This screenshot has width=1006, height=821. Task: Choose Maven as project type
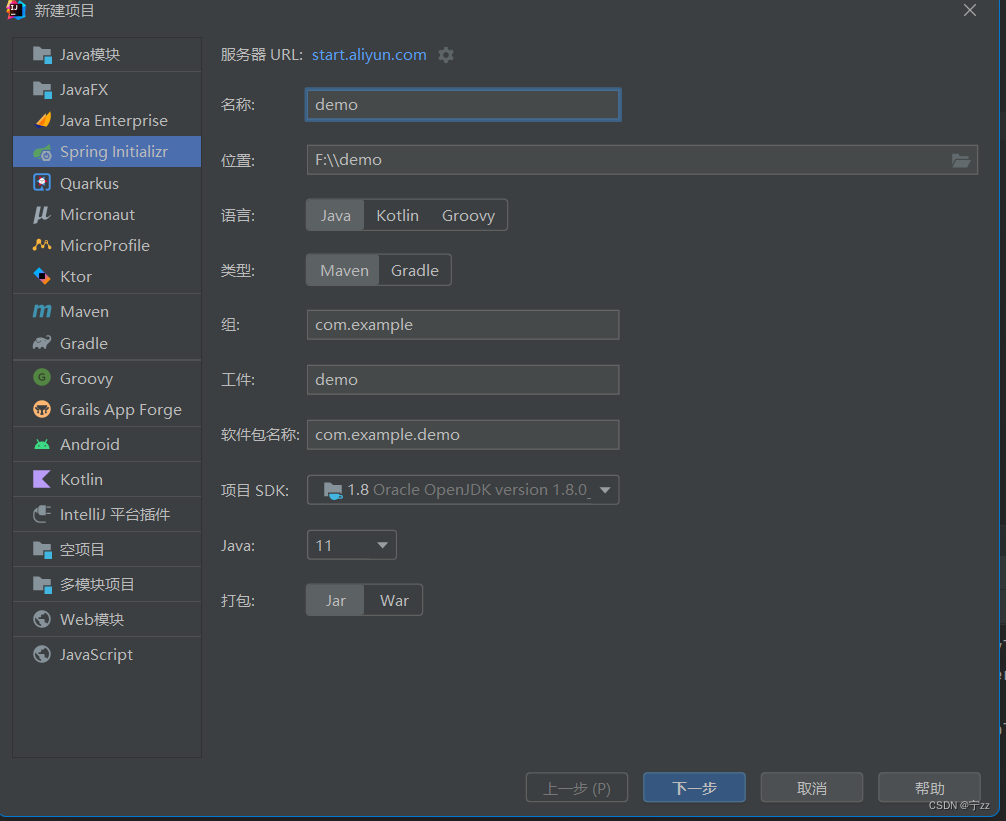[x=344, y=271]
